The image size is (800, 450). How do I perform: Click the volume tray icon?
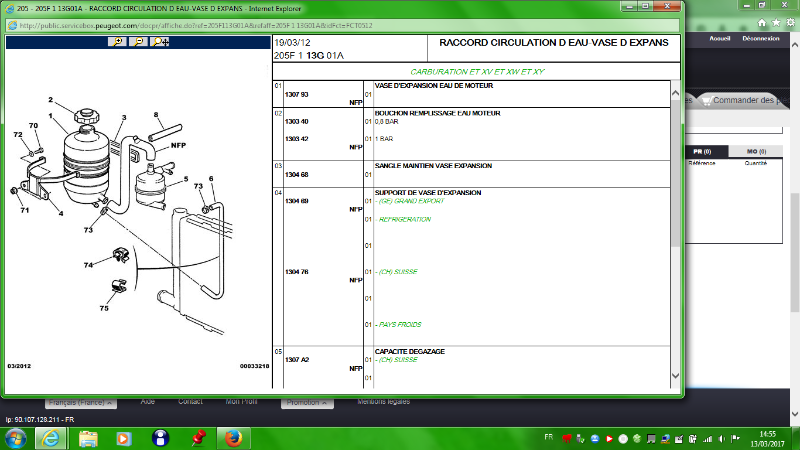click(721, 439)
